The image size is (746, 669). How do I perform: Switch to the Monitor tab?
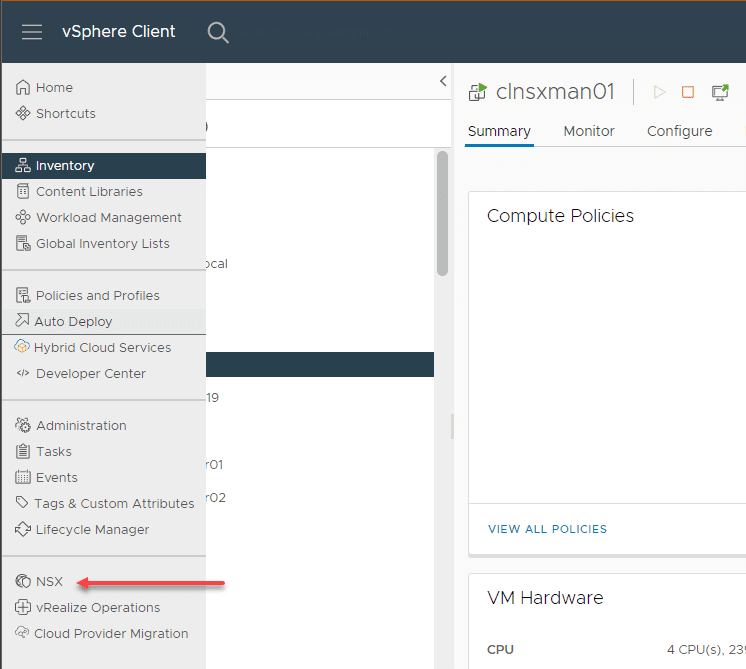click(x=589, y=131)
